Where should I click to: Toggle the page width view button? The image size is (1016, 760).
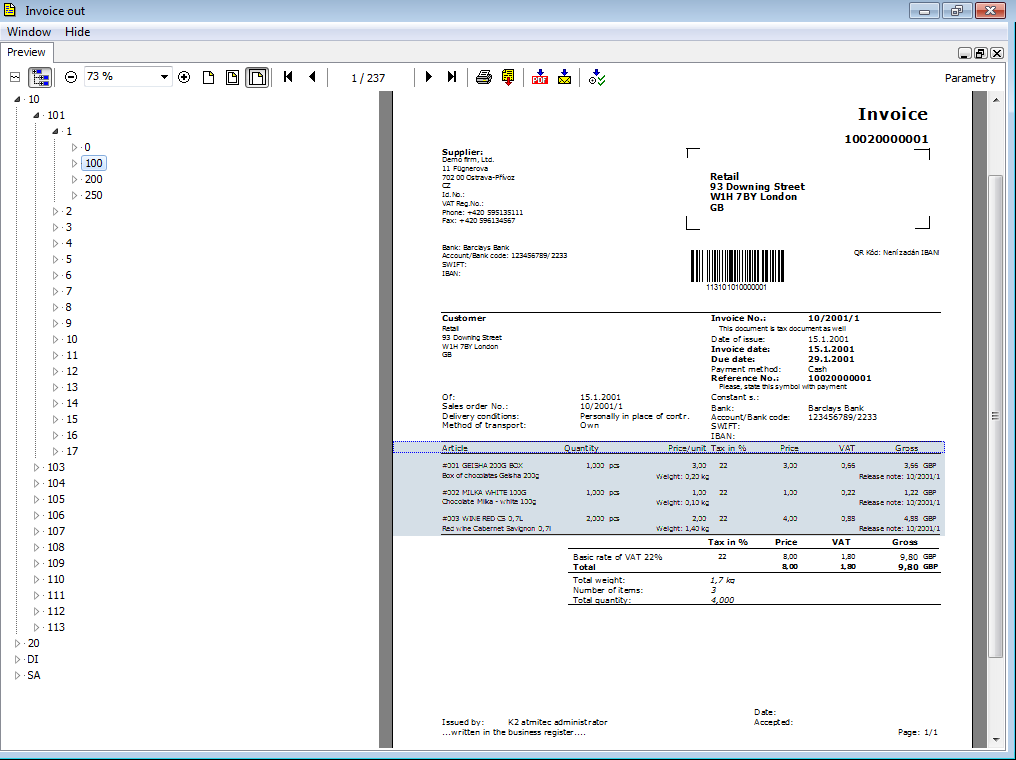pos(232,77)
